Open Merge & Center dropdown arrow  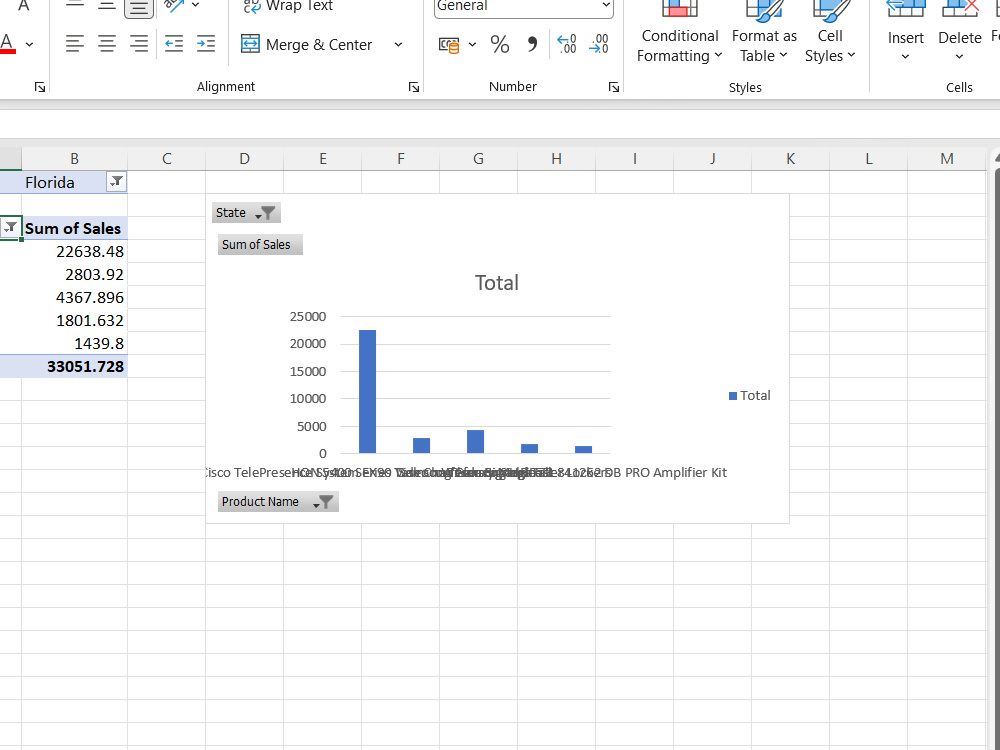pos(399,45)
